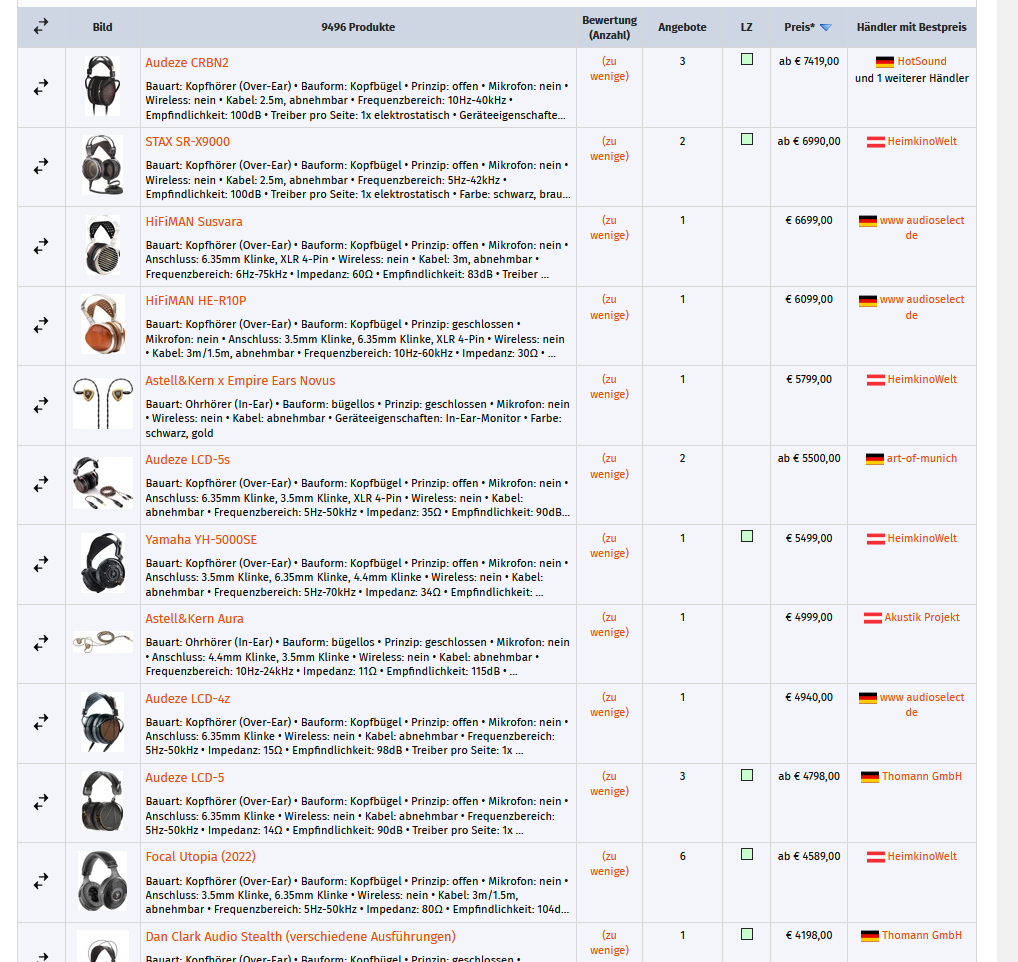Click compare arrows icon for Yamaha YH-5000SE
Viewport: 1018px width, 962px height.
pos(41,564)
